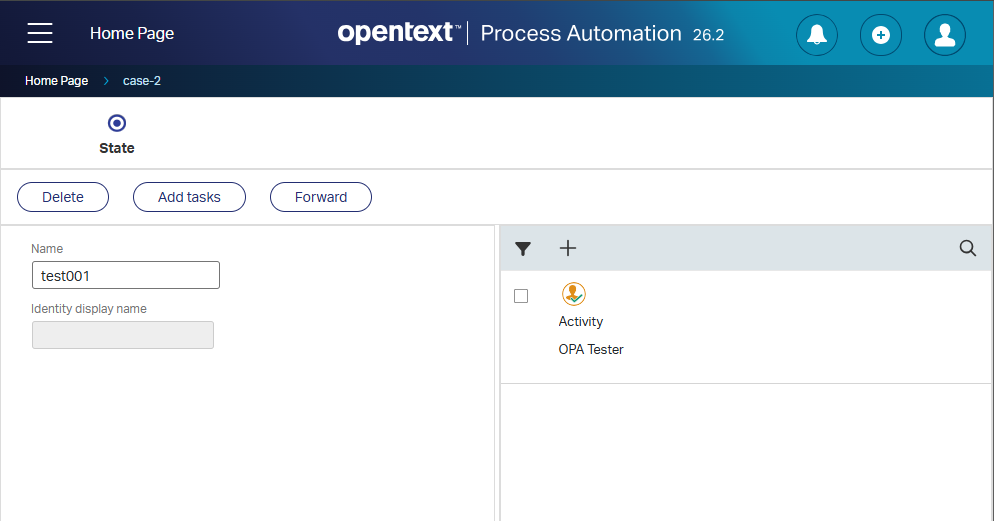The height and width of the screenshot is (521, 994).
Task: Go to Home Page breadcrumb
Action: point(56,80)
